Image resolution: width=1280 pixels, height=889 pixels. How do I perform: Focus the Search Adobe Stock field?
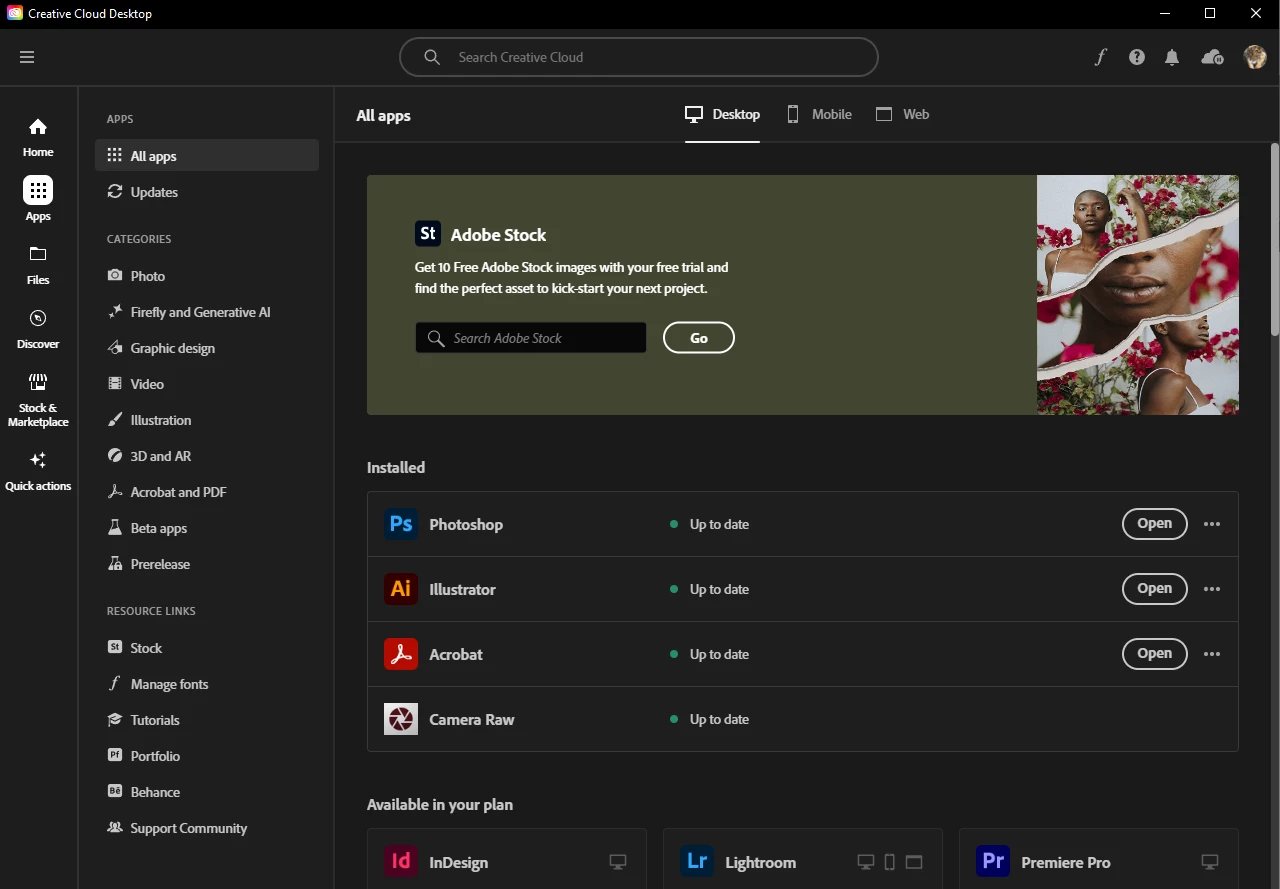tap(531, 338)
